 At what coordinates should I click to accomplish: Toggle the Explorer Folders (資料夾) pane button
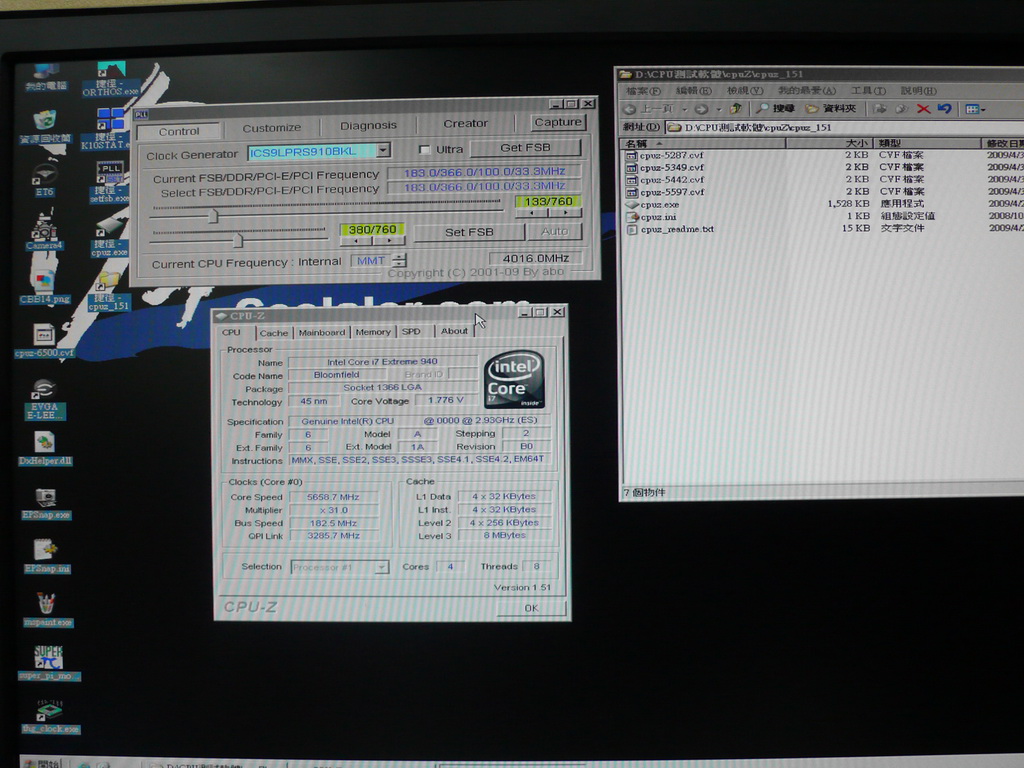pyautogui.click(x=831, y=108)
